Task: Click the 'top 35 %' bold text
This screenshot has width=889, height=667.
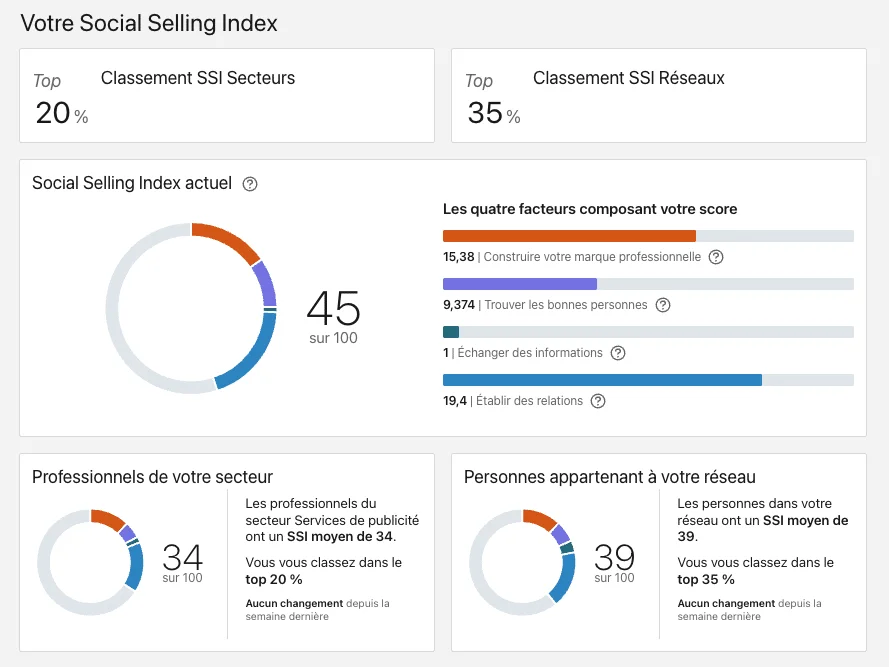Action: click(706, 580)
